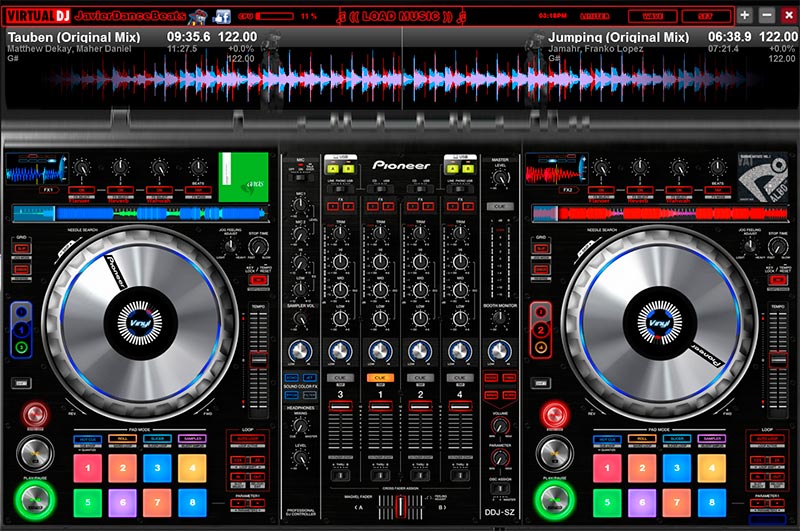Trigger left deck pad 7
800x531 pixels.
157,502
